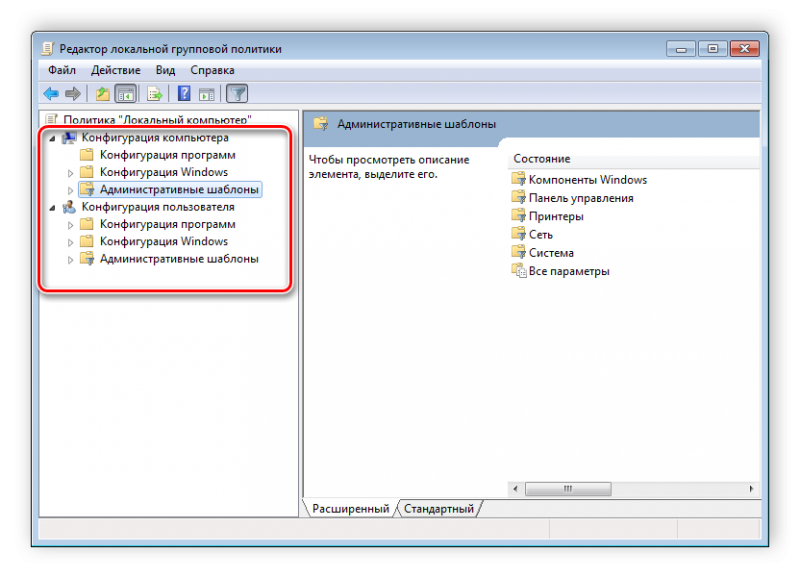Click the Сеть folder icon
The image size is (800, 578).
[518, 235]
